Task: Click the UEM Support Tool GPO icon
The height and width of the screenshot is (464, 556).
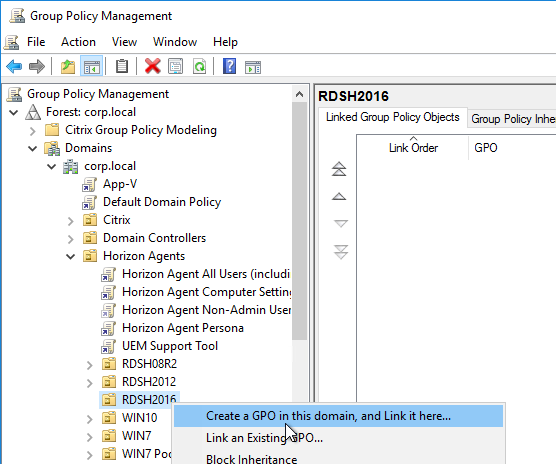Action: pyautogui.click(x=108, y=346)
